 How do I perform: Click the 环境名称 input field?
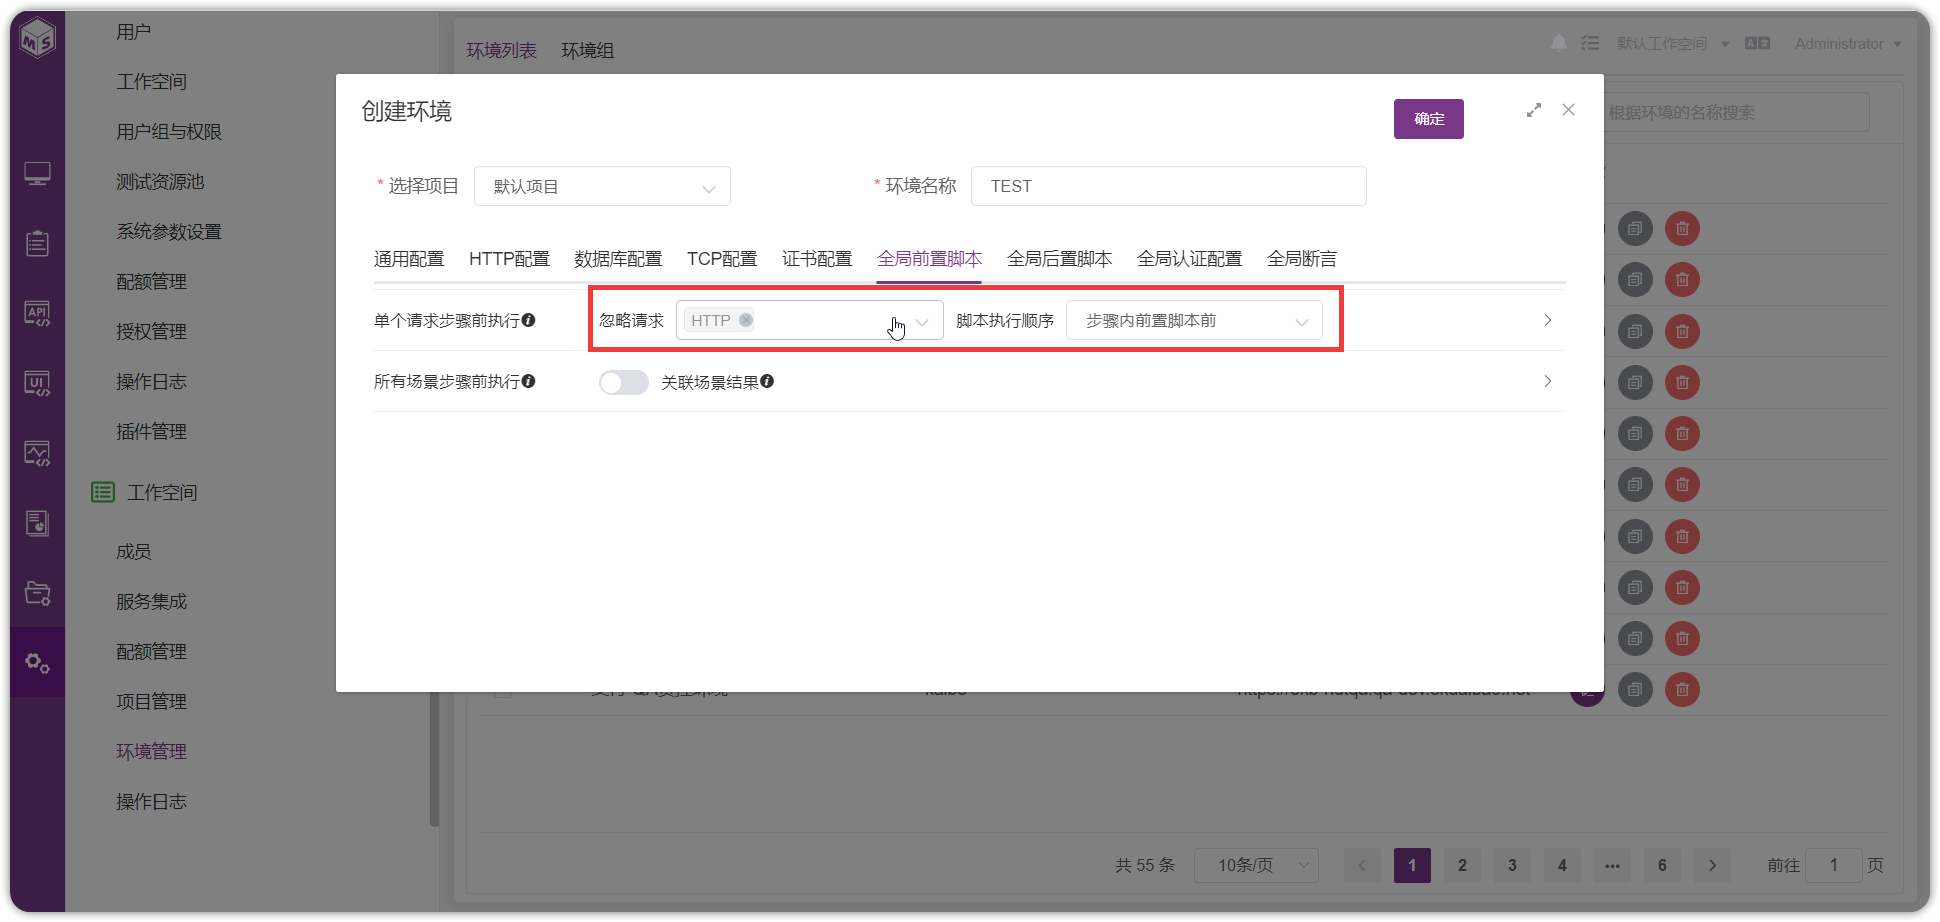pos(1168,186)
